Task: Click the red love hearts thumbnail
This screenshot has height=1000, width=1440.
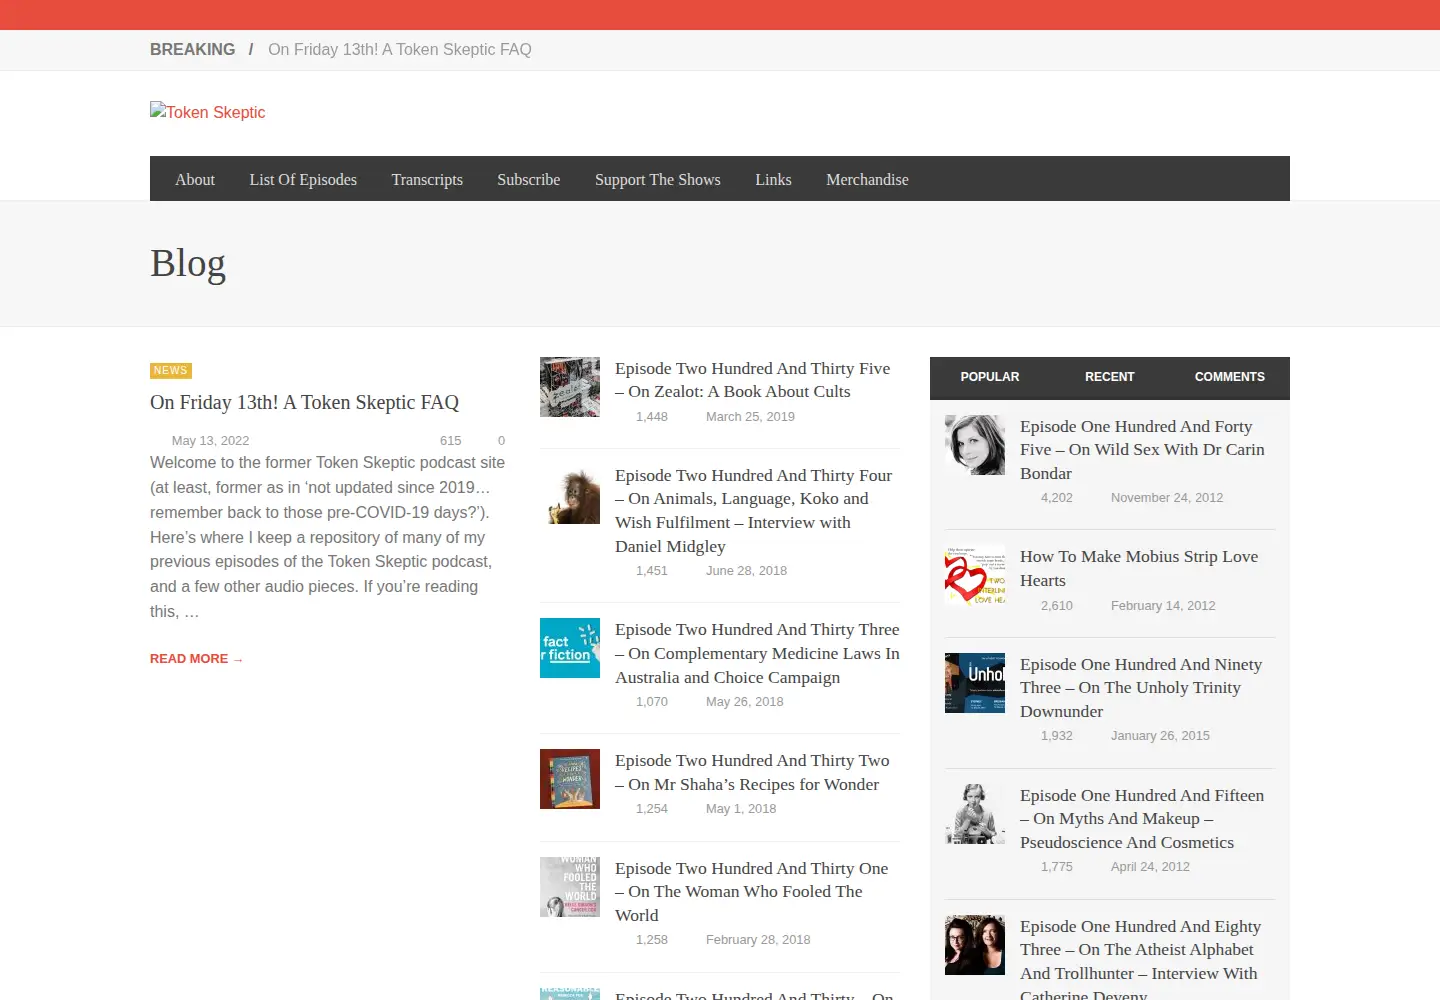Action: (x=975, y=575)
